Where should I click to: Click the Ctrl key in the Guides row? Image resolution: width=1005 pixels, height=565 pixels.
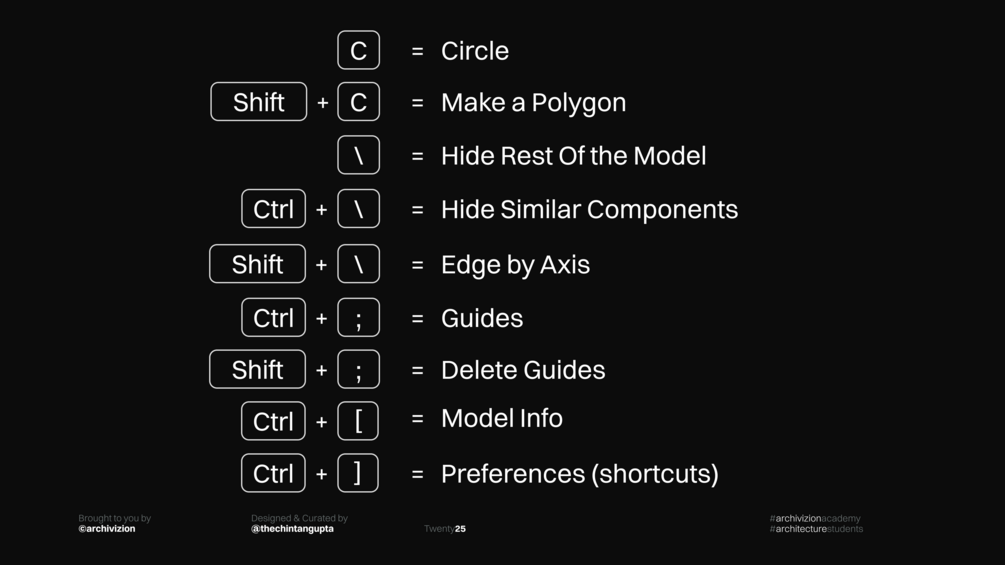273,318
